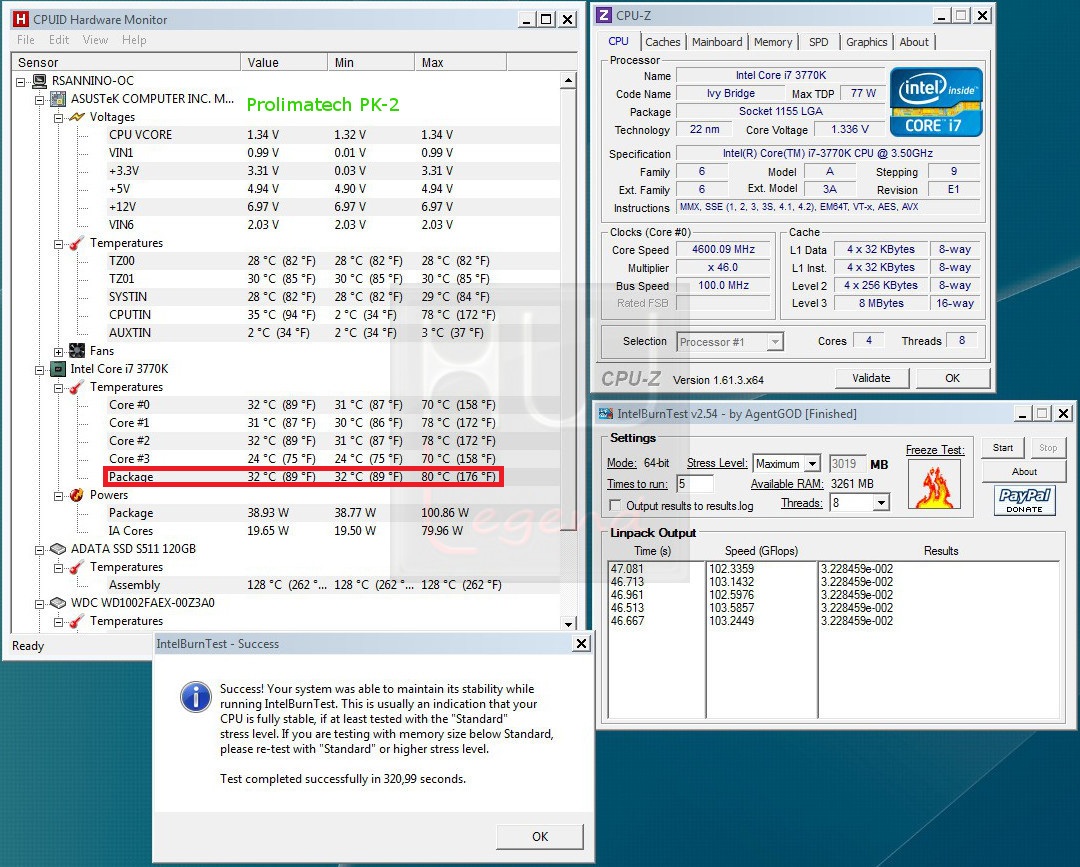Click the PayPal Donate button

tap(1024, 500)
